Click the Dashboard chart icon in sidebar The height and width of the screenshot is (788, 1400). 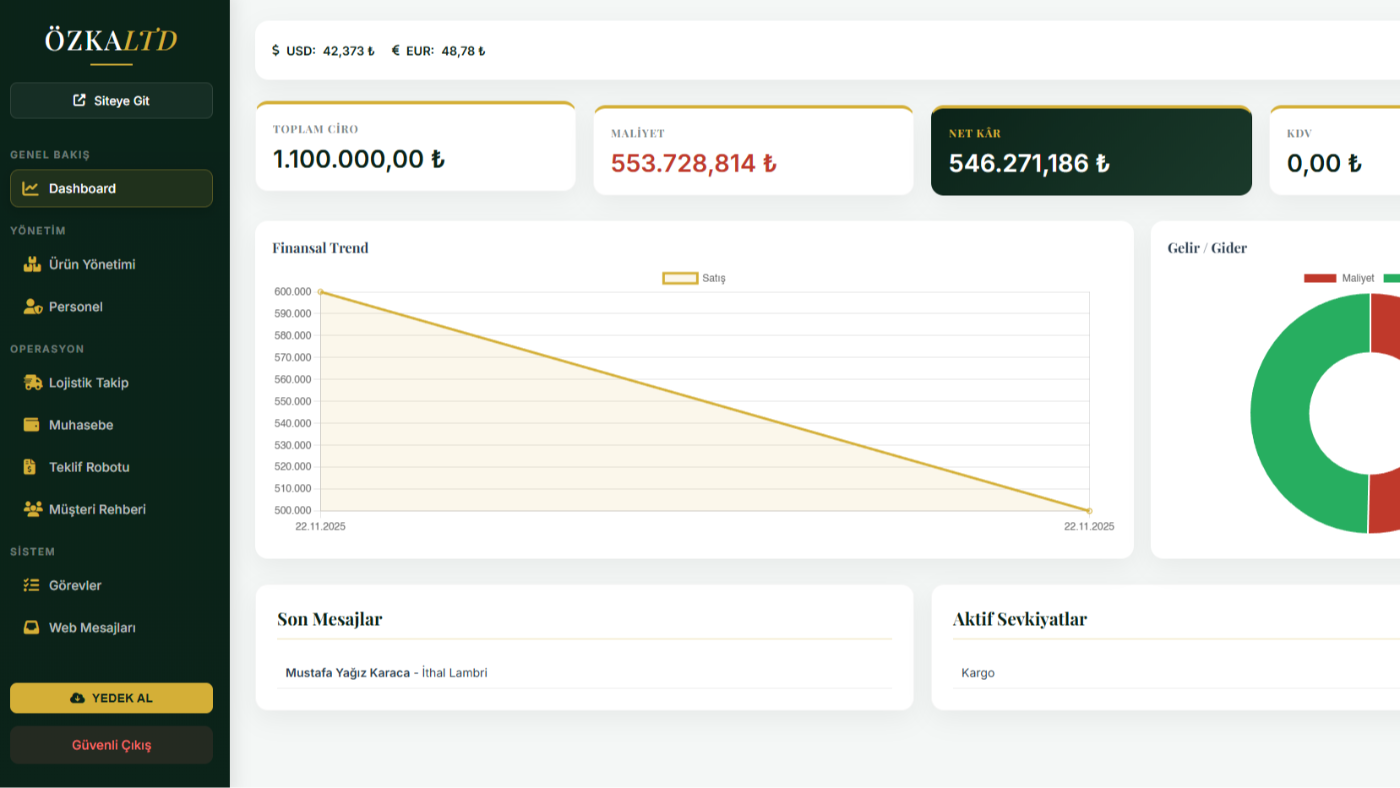[x=31, y=188]
